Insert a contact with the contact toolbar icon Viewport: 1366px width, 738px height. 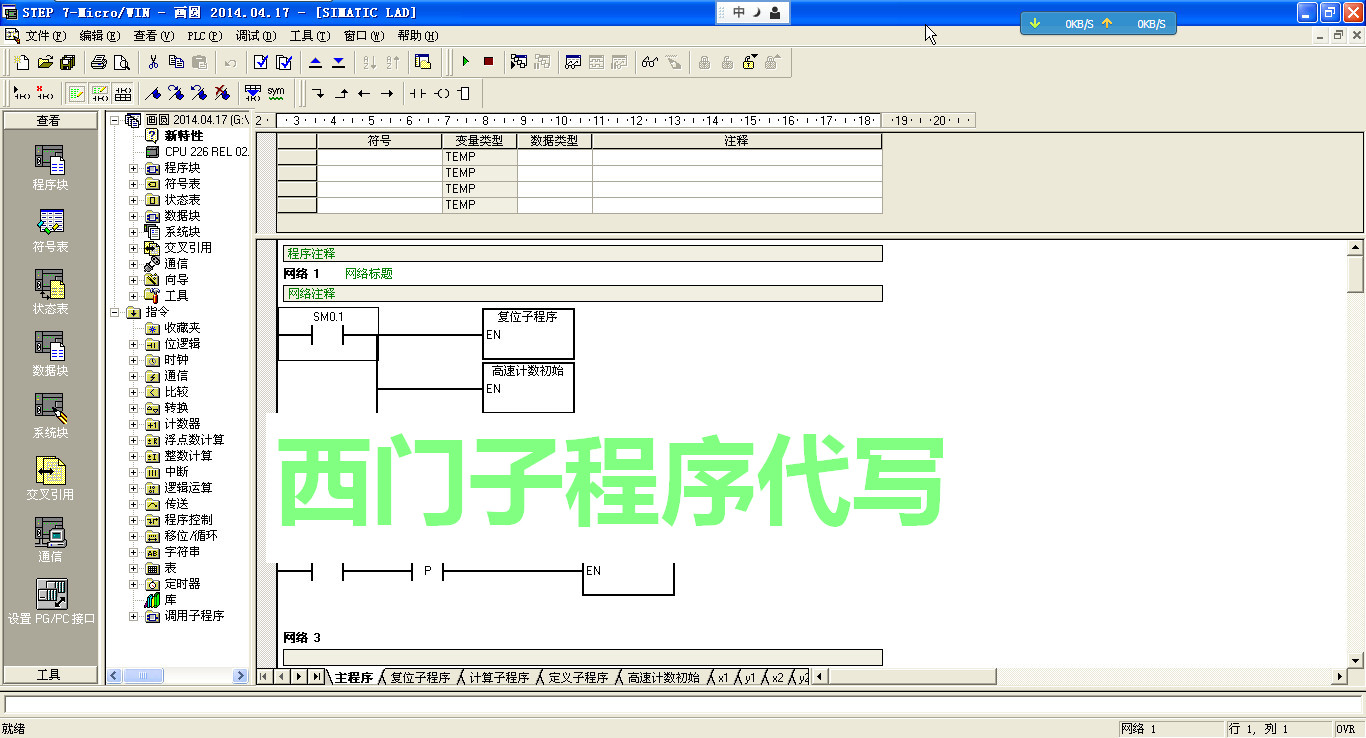[418, 94]
